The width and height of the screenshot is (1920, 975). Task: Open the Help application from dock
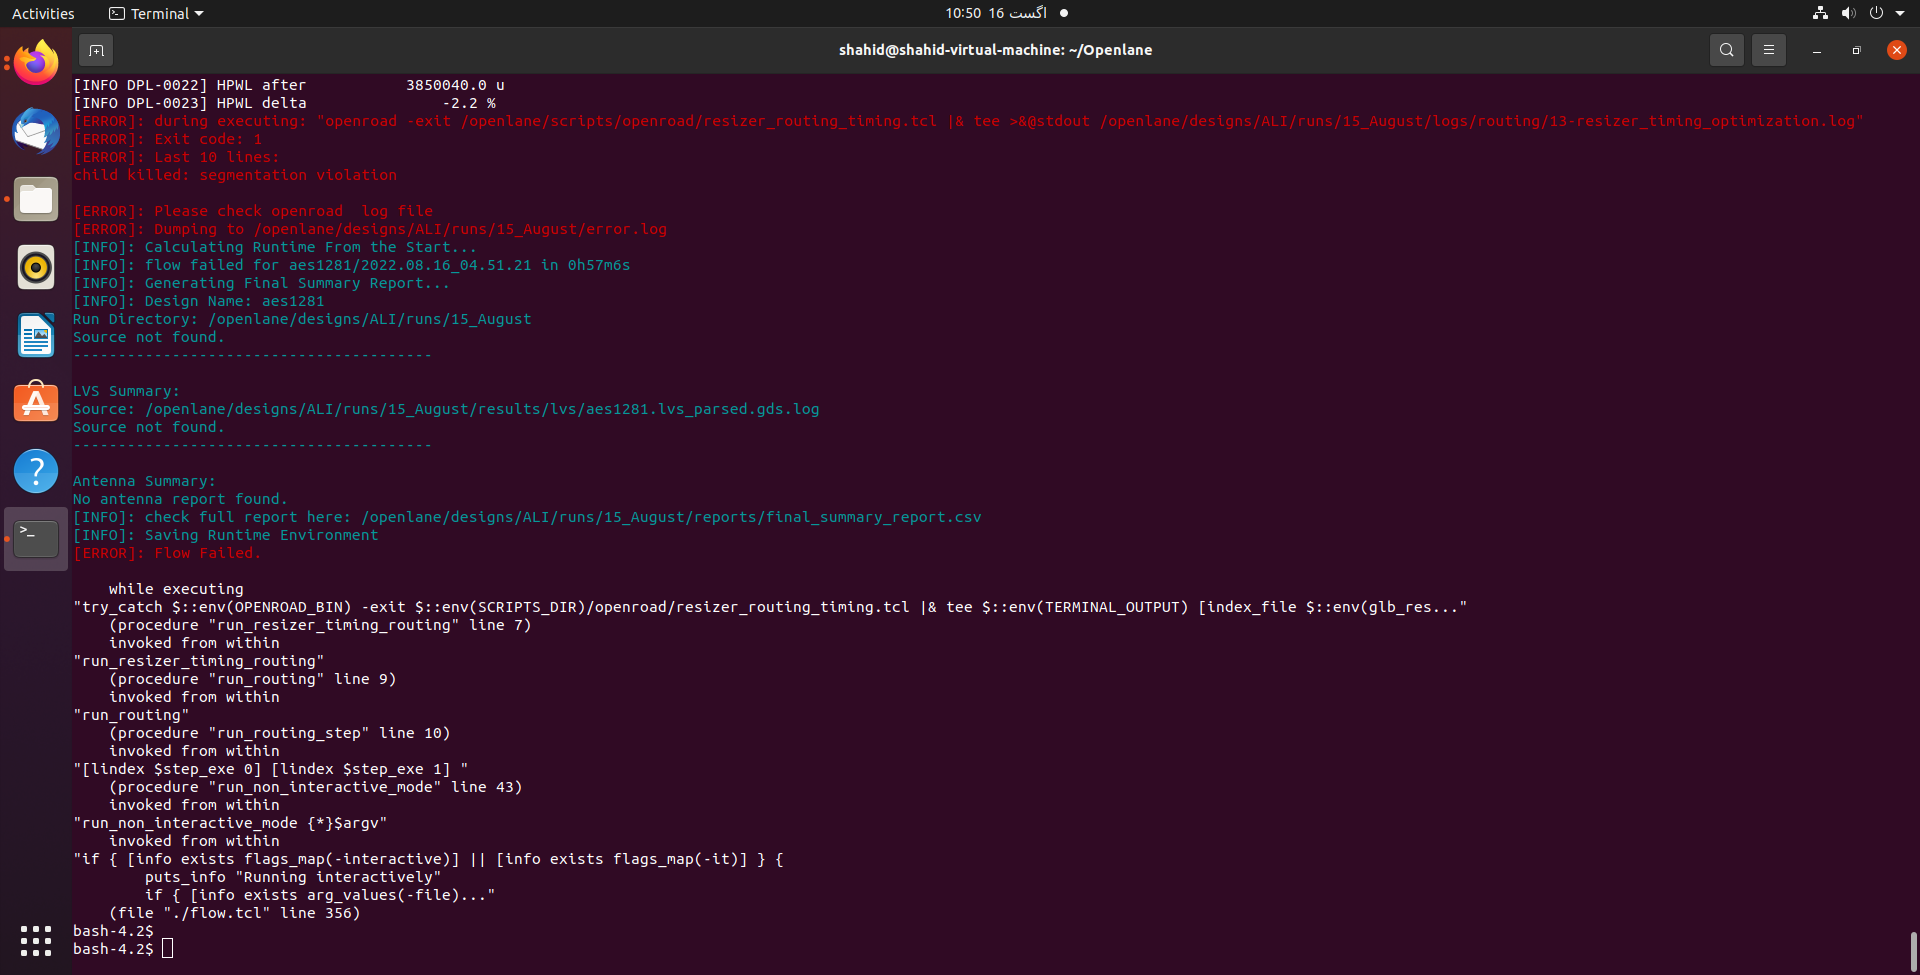click(35, 470)
